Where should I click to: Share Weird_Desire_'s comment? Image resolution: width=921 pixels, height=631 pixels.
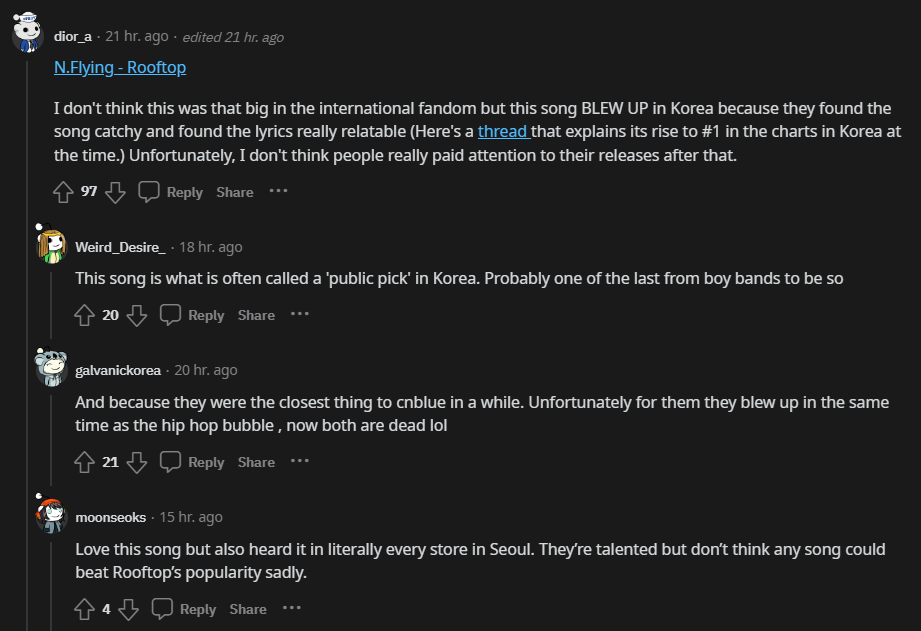(256, 315)
